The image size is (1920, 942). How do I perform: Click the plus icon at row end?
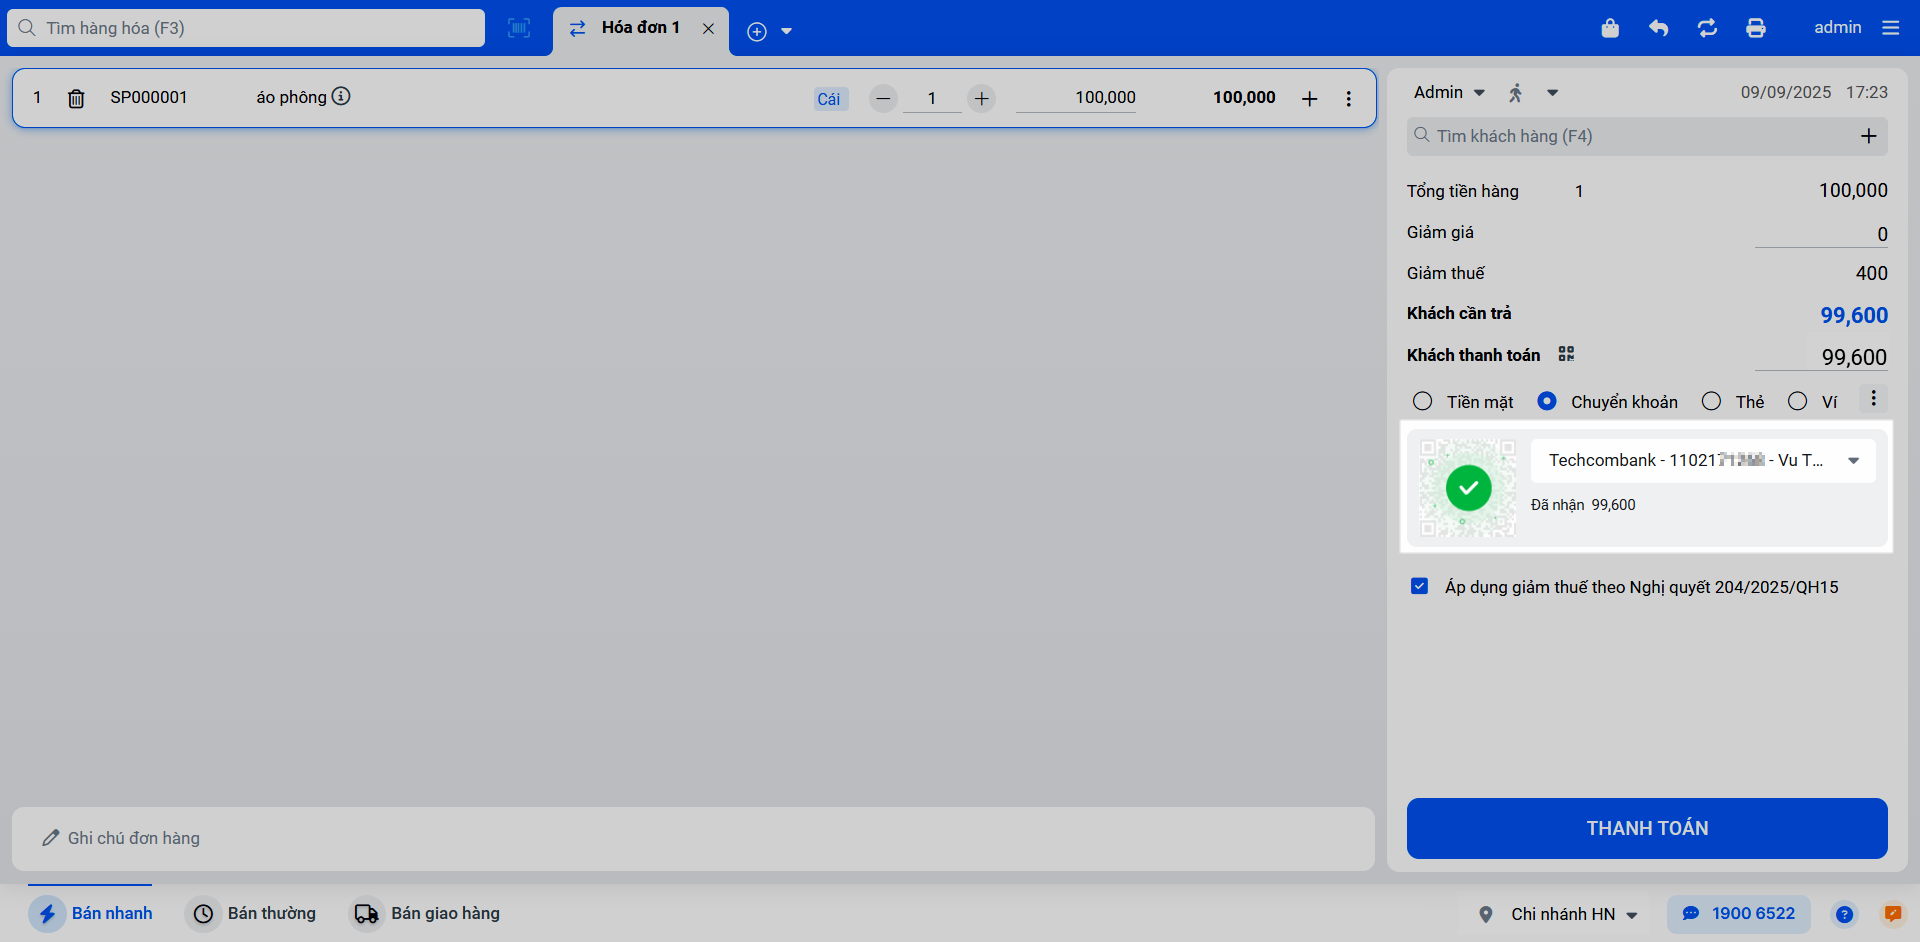(1309, 98)
